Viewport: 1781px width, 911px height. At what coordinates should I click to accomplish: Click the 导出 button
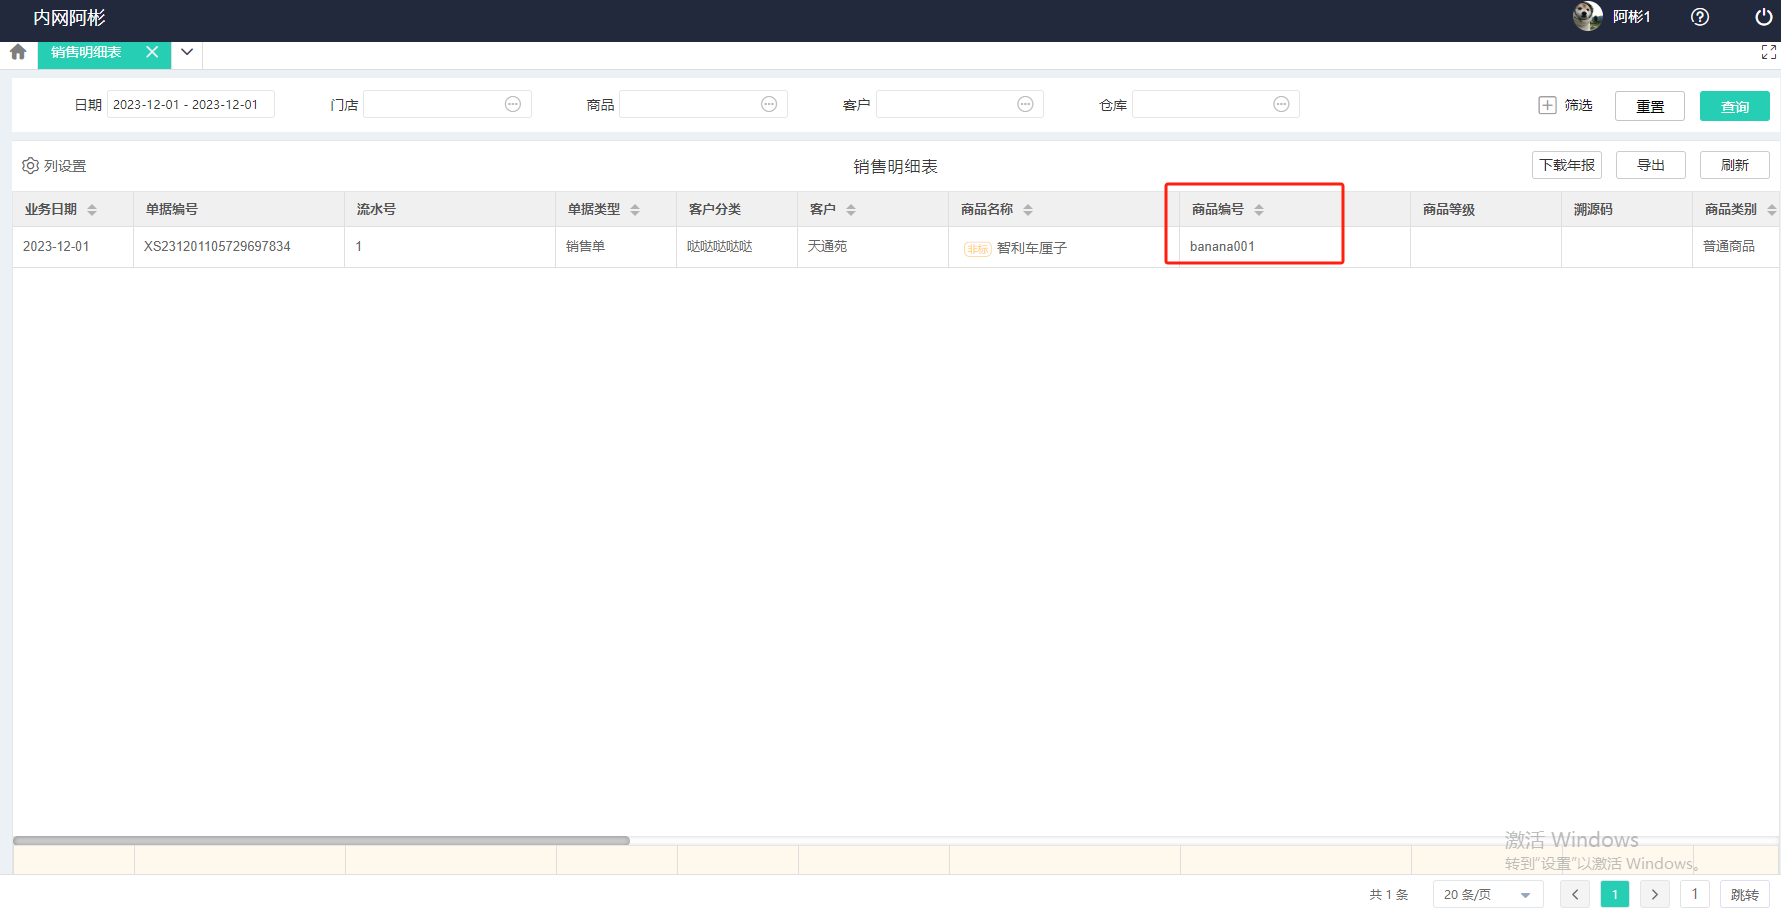point(1651,165)
